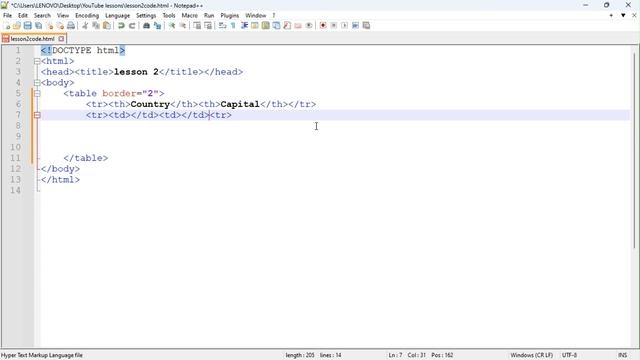The height and width of the screenshot is (360, 640).
Task: Open the Plugins menu
Action: [230, 16]
